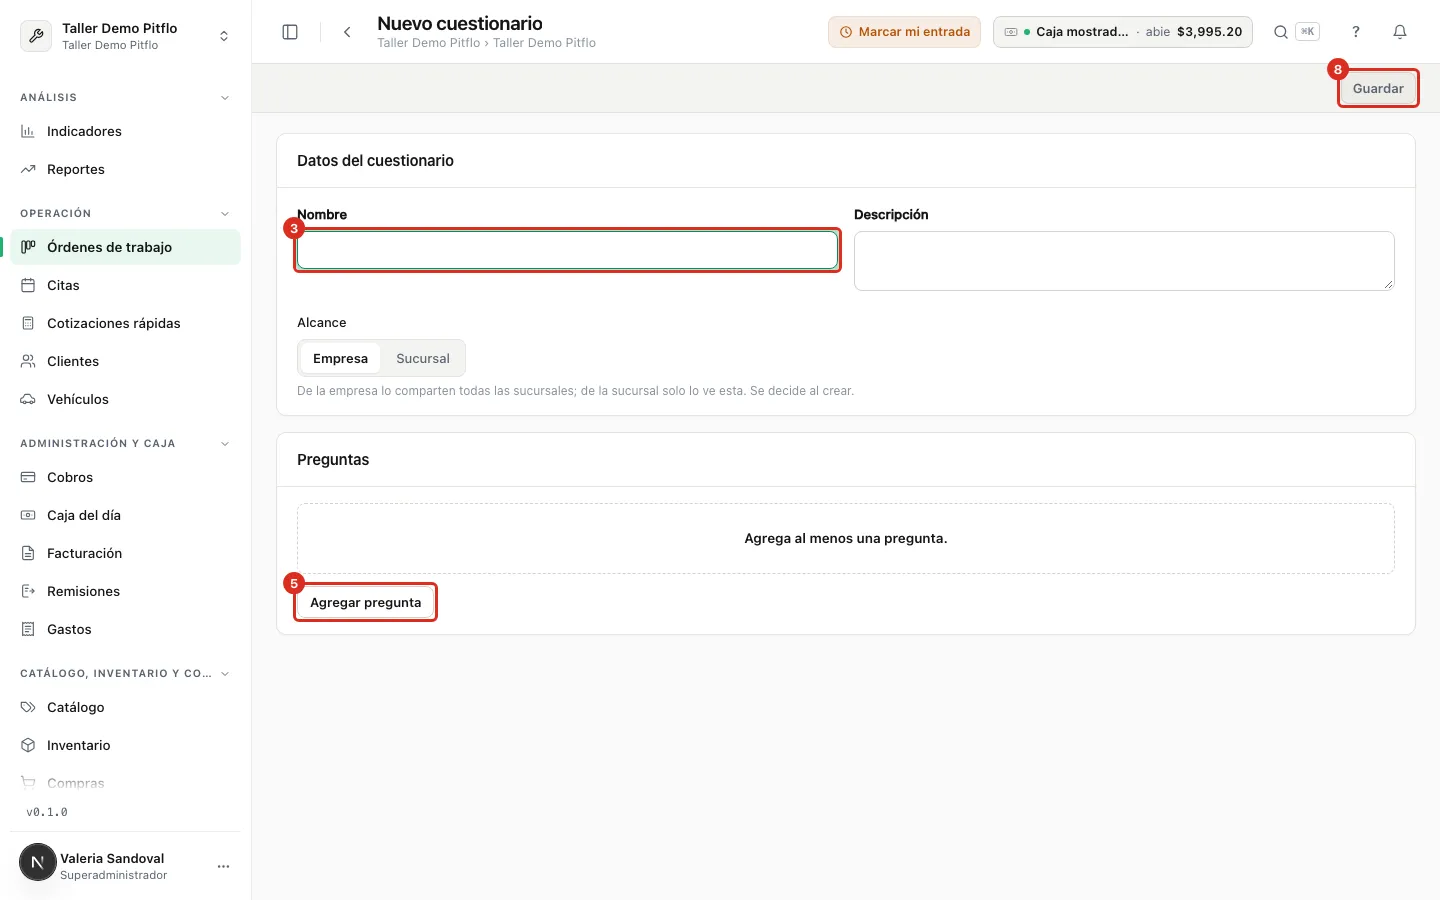Go back using the left chevron

(347, 32)
